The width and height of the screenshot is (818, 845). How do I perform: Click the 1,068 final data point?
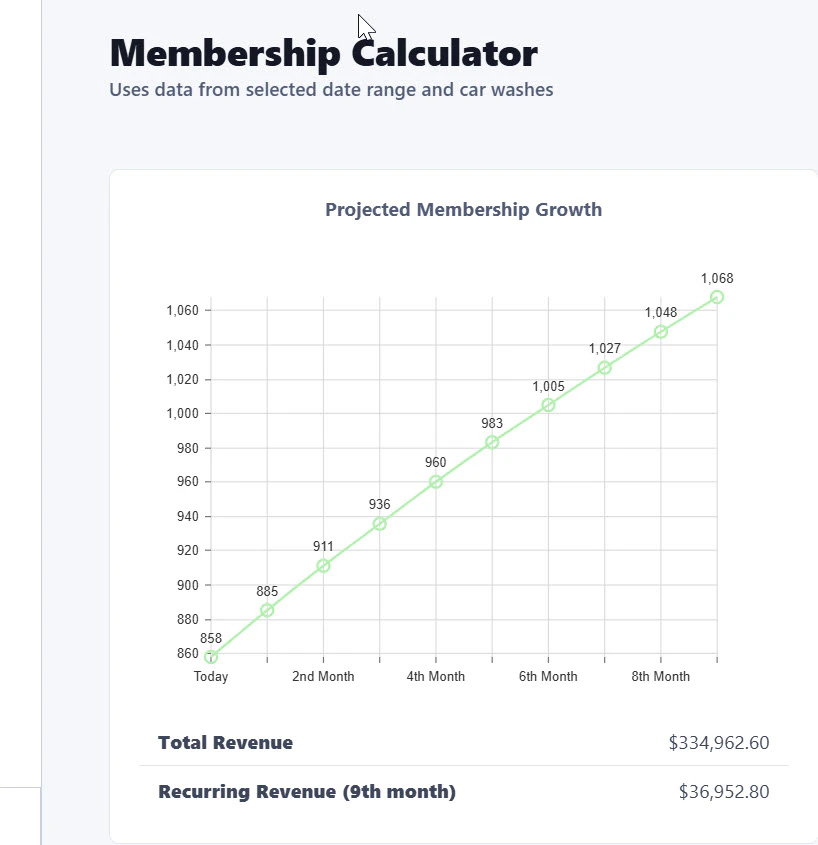pyautogui.click(x=717, y=297)
